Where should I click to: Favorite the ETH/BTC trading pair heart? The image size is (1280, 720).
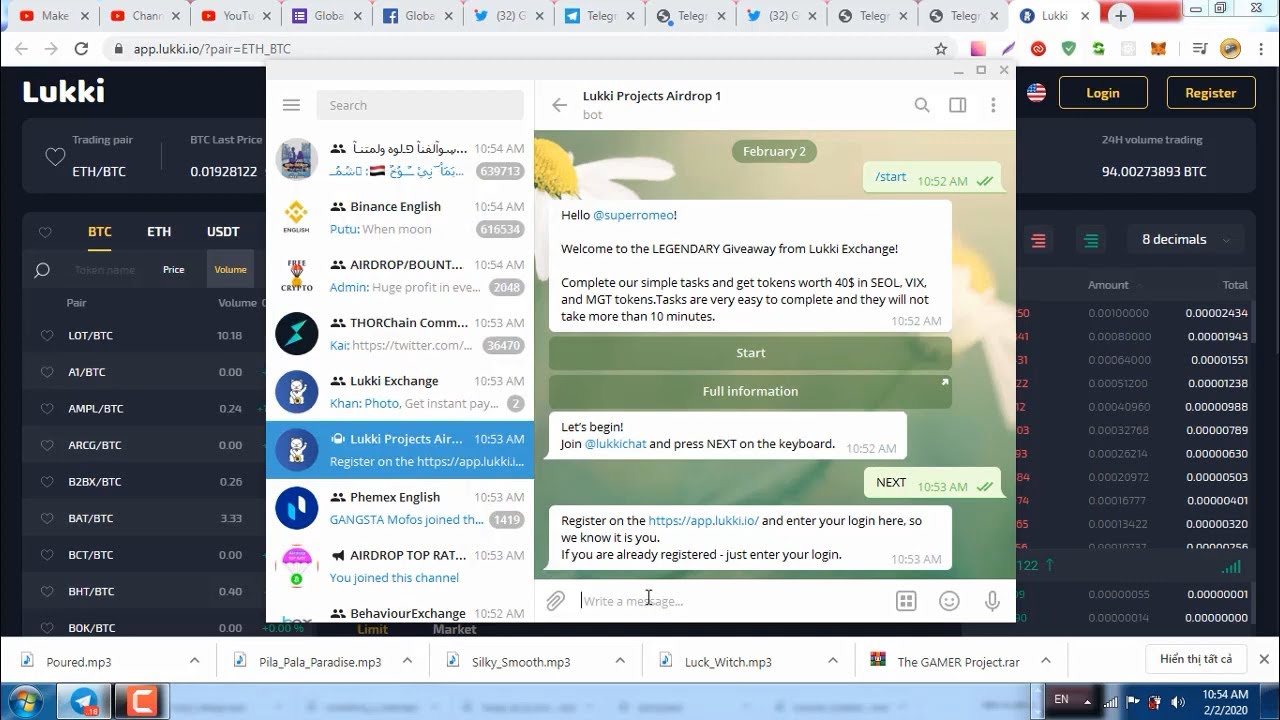tap(55, 157)
